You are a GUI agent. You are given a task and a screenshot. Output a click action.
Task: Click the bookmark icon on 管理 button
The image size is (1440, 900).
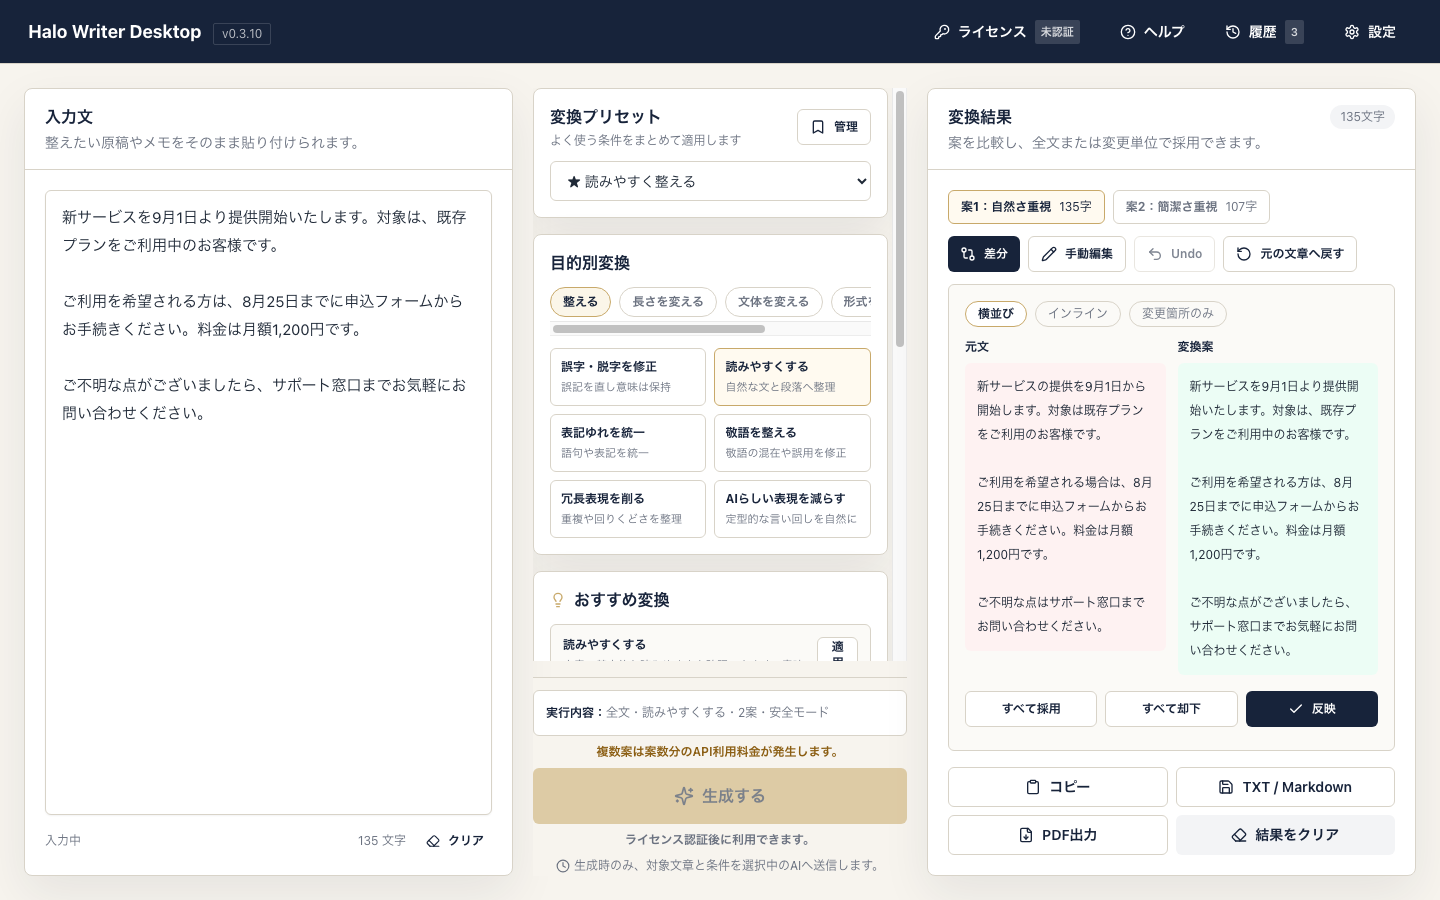coord(818,127)
